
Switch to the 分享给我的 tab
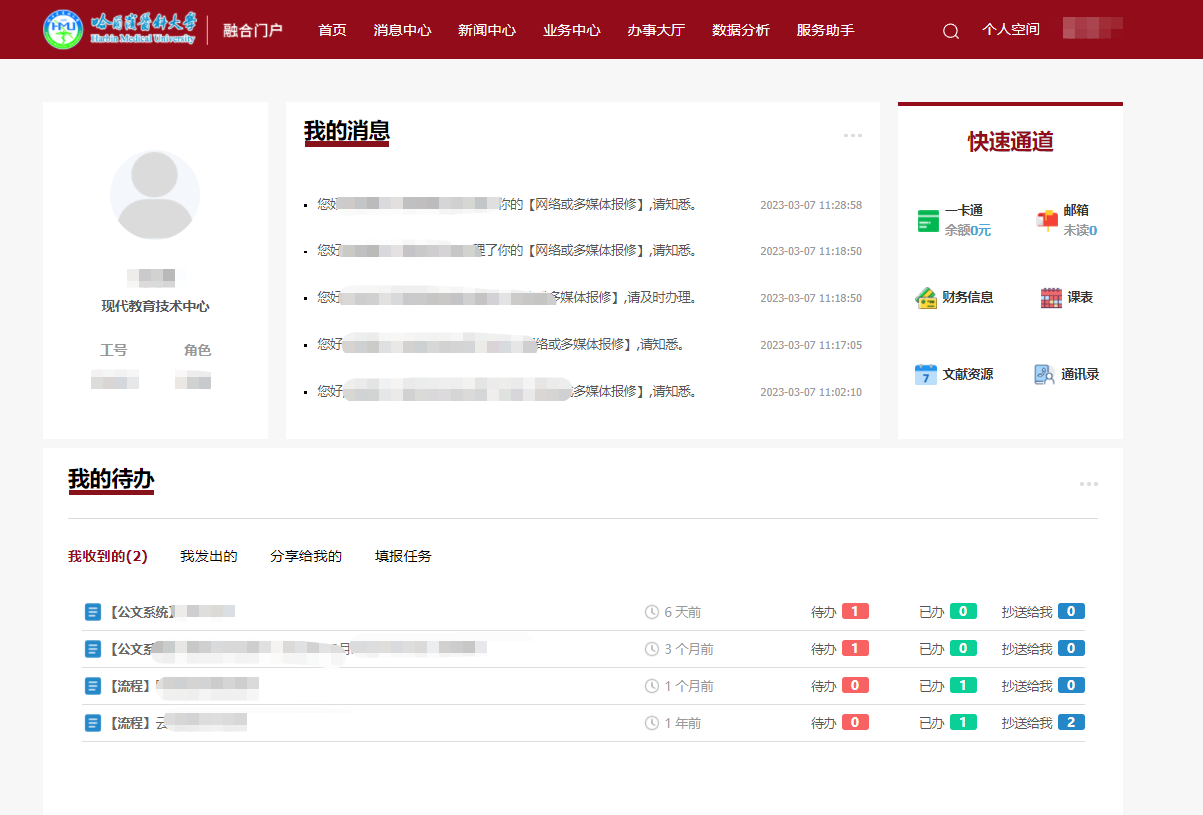[x=306, y=556]
